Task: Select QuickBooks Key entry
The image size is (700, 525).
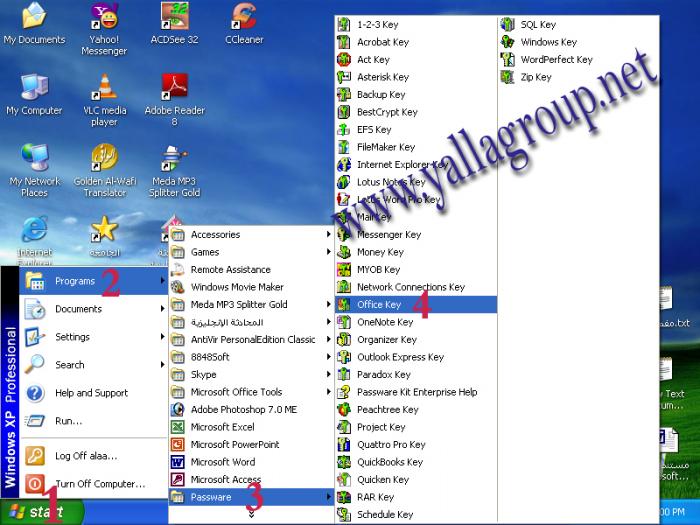Action: [x=416, y=462]
